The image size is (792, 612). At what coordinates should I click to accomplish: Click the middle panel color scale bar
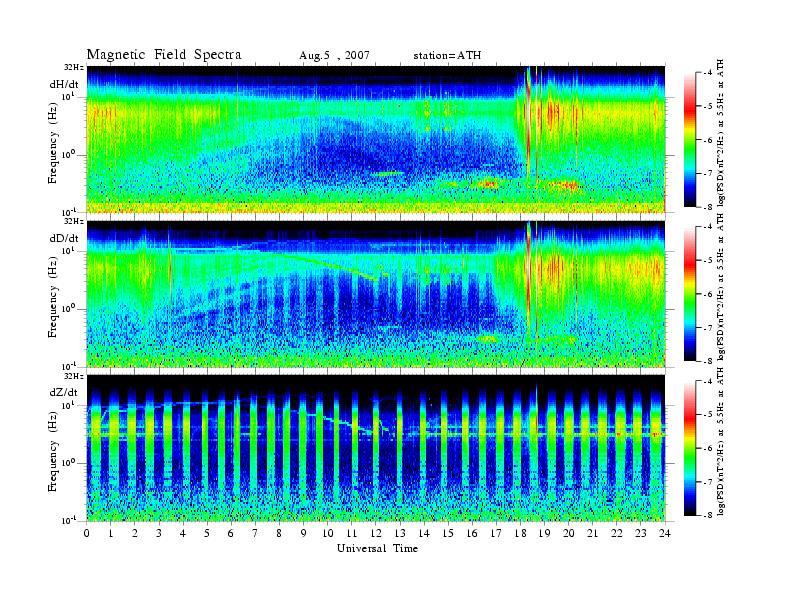689,294
